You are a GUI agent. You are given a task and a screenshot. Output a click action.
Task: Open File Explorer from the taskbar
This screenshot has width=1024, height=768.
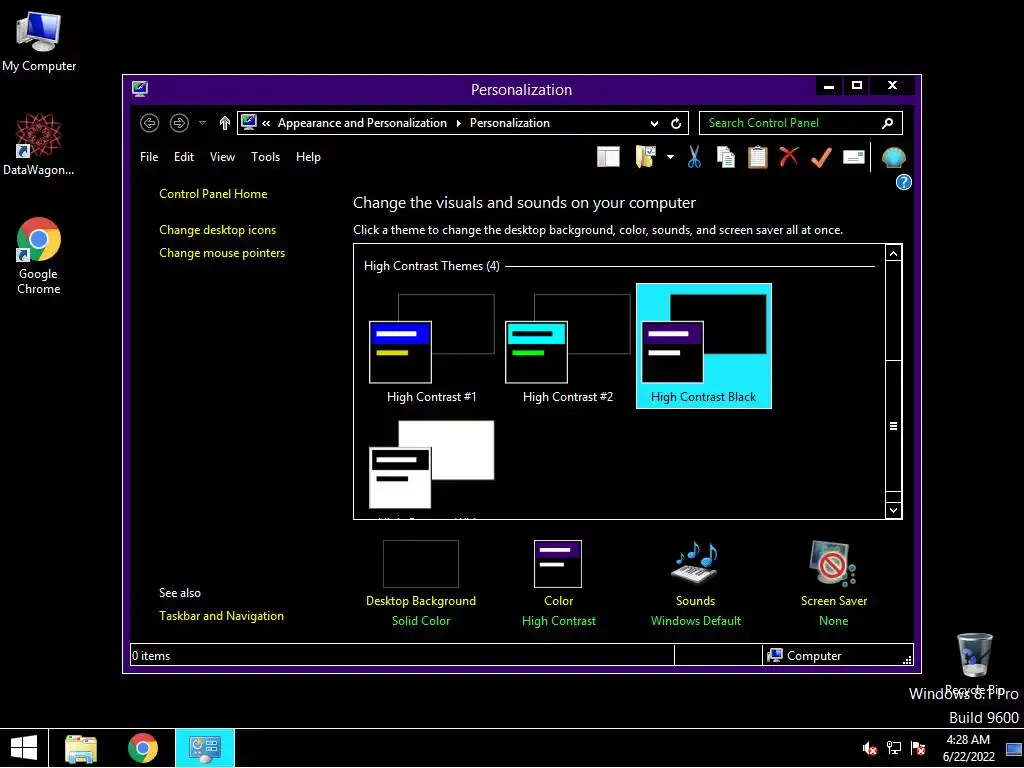(x=81, y=748)
